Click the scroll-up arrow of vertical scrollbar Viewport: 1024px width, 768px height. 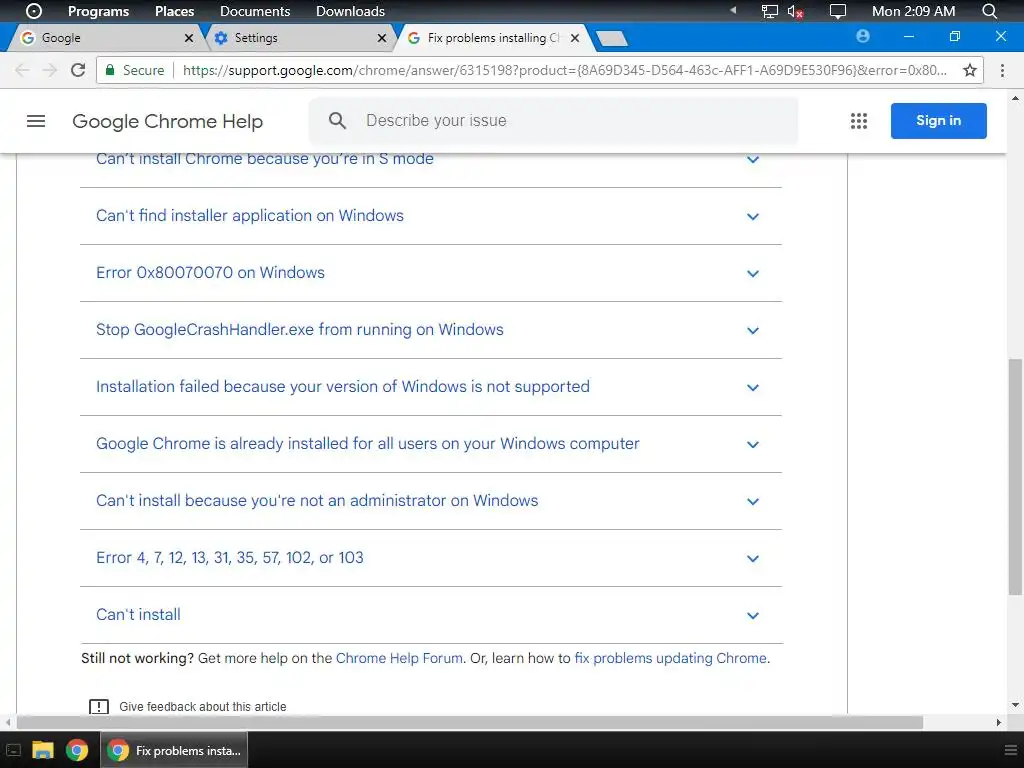[x=1016, y=99]
